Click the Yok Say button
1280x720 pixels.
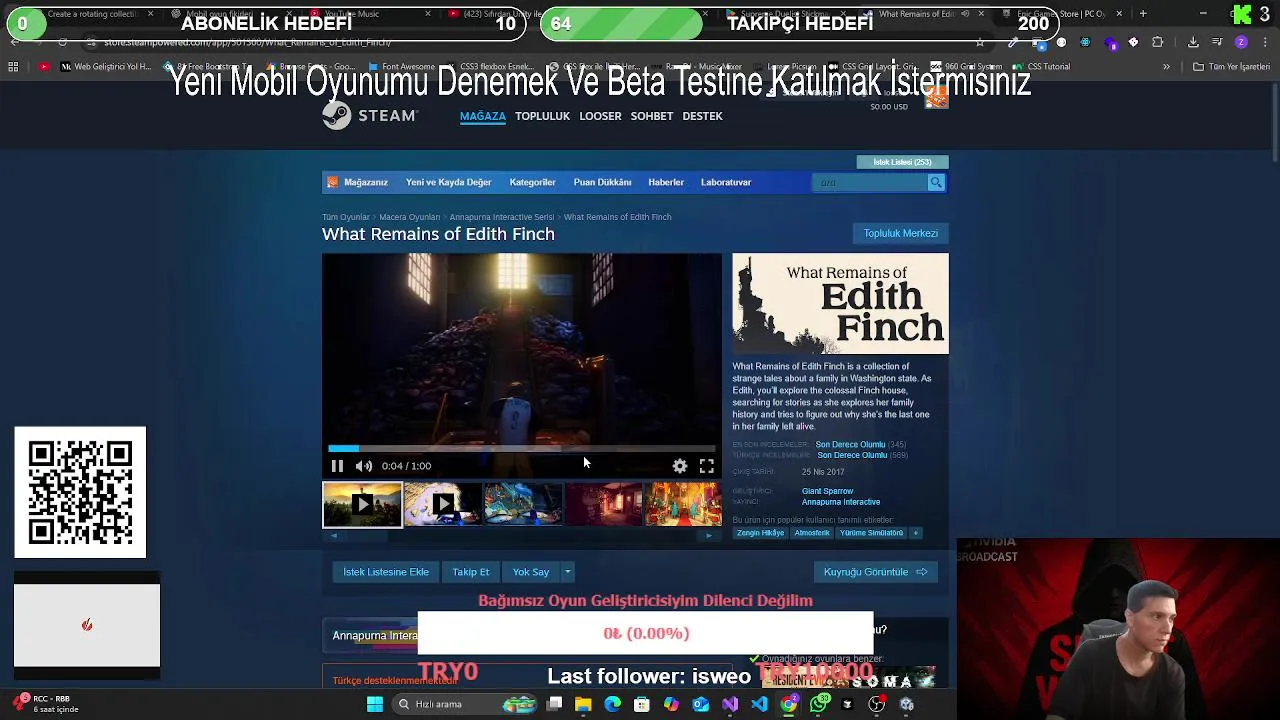click(x=531, y=572)
